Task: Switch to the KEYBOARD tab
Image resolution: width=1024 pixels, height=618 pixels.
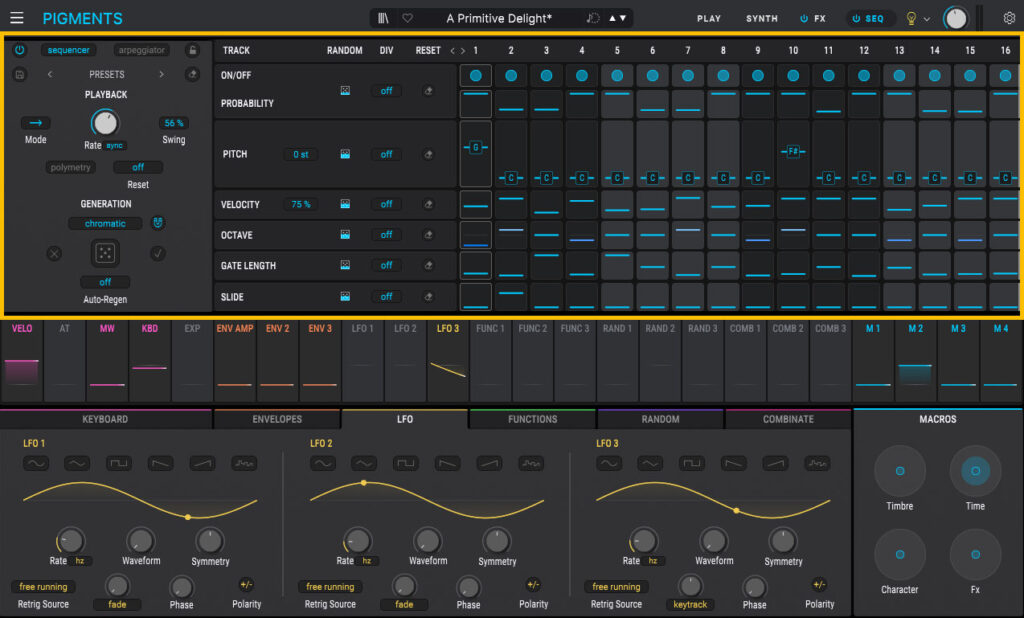Action: [105, 419]
